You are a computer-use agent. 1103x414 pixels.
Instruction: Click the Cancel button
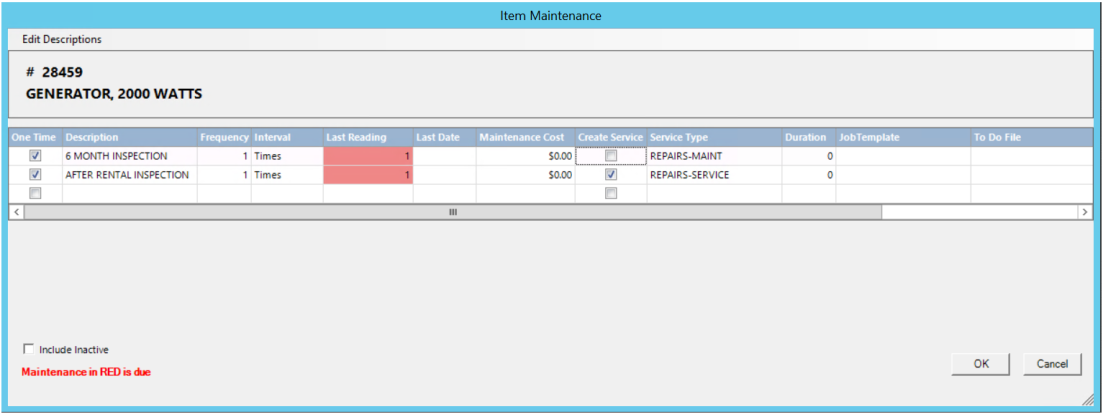click(1052, 363)
